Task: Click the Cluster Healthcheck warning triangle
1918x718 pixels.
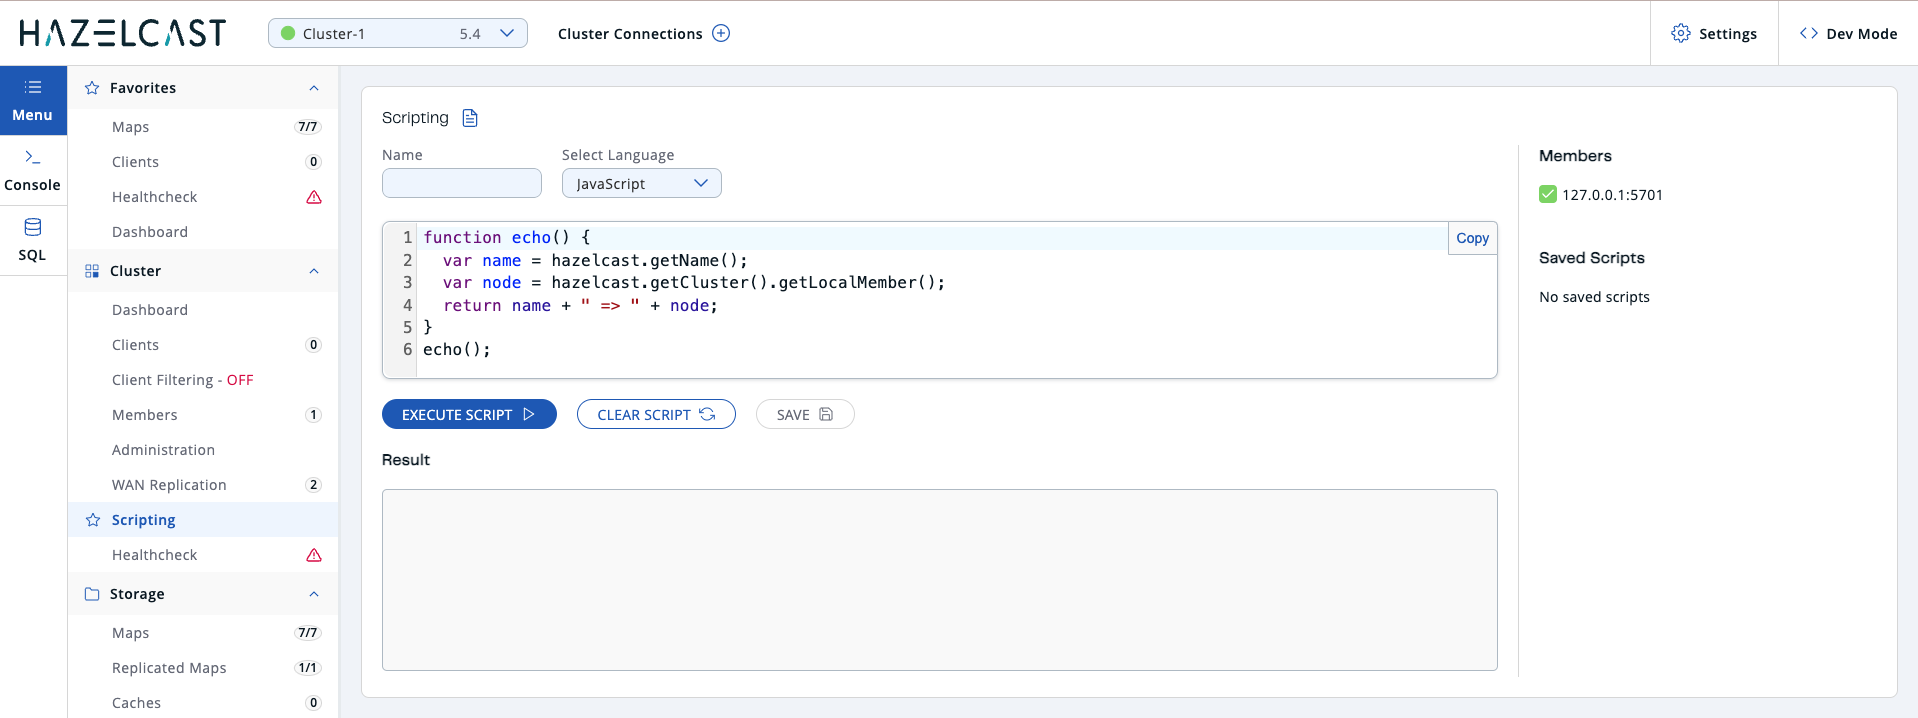Action: pyautogui.click(x=314, y=555)
